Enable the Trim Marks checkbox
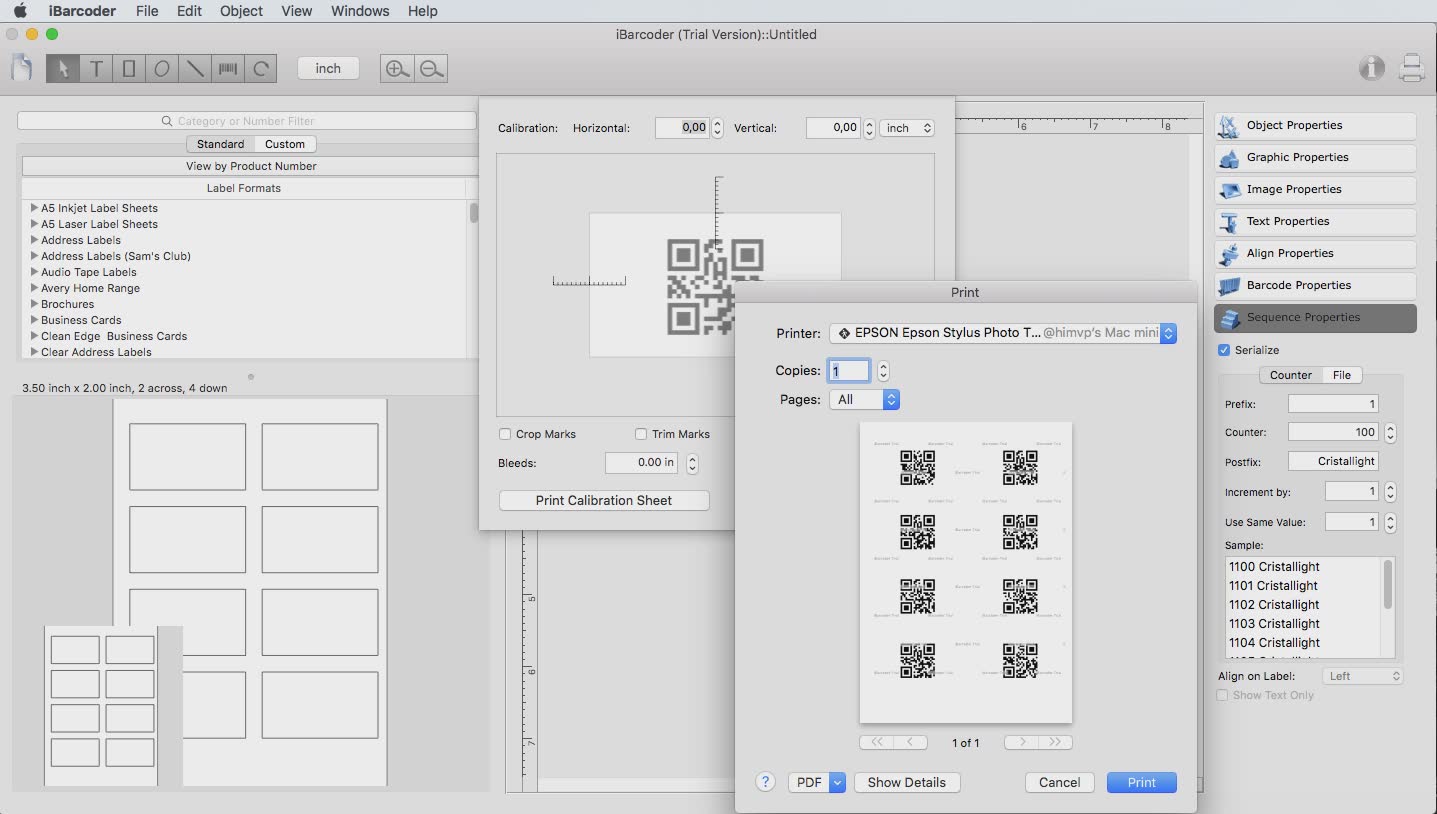1437x814 pixels. [x=641, y=434]
